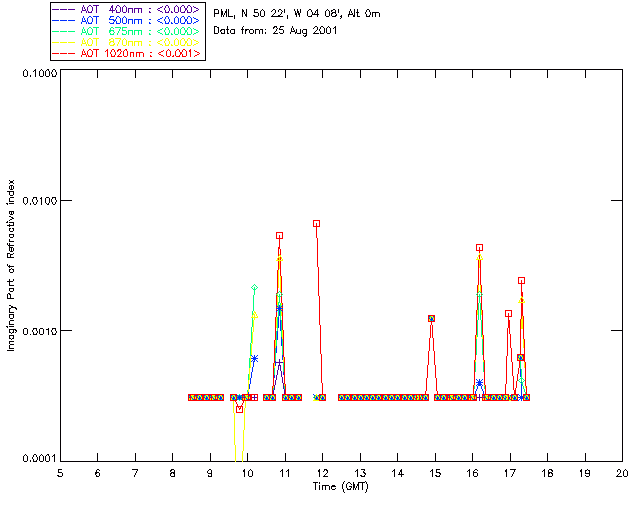
Task: Click the x-axis label 20
Action: pyautogui.click(x=622, y=473)
